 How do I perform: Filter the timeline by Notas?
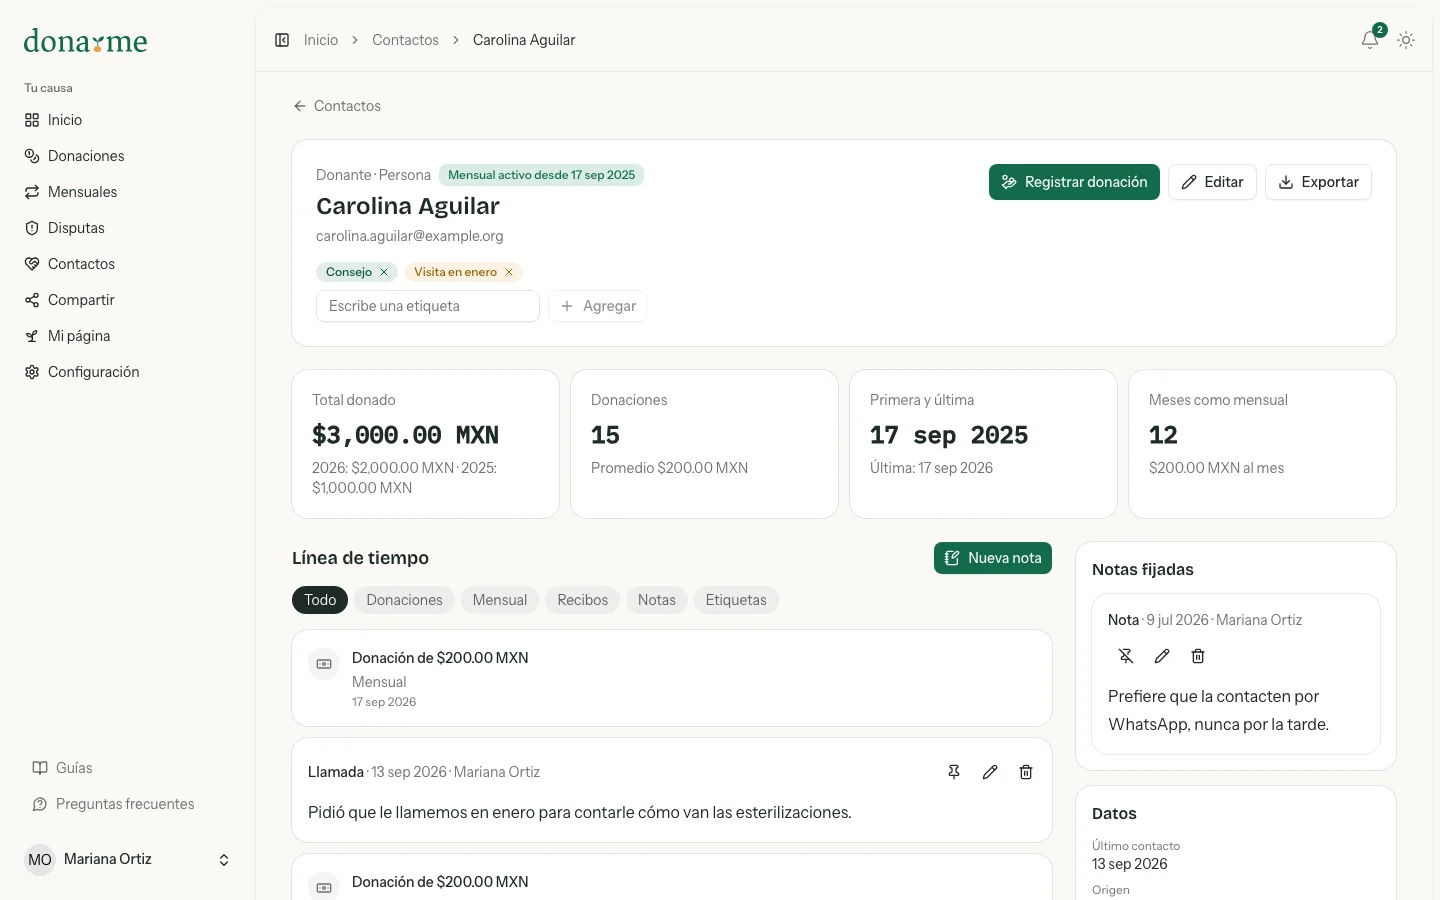pyautogui.click(x=657, y=600)
